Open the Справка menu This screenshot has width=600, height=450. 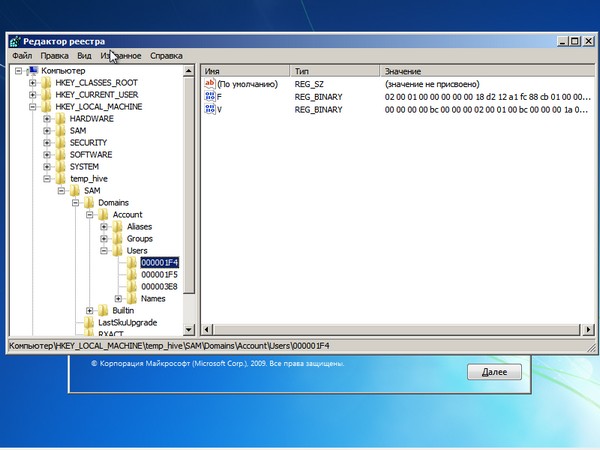166,56
